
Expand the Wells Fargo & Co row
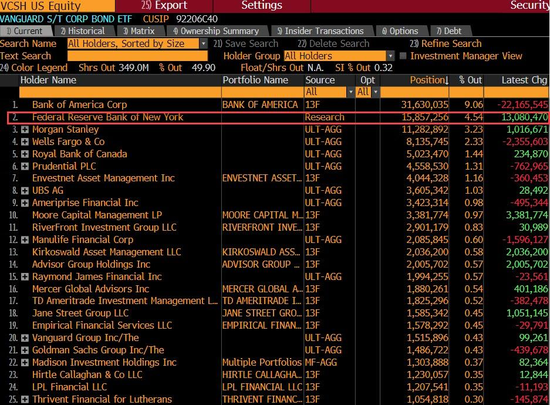(25, 142)
